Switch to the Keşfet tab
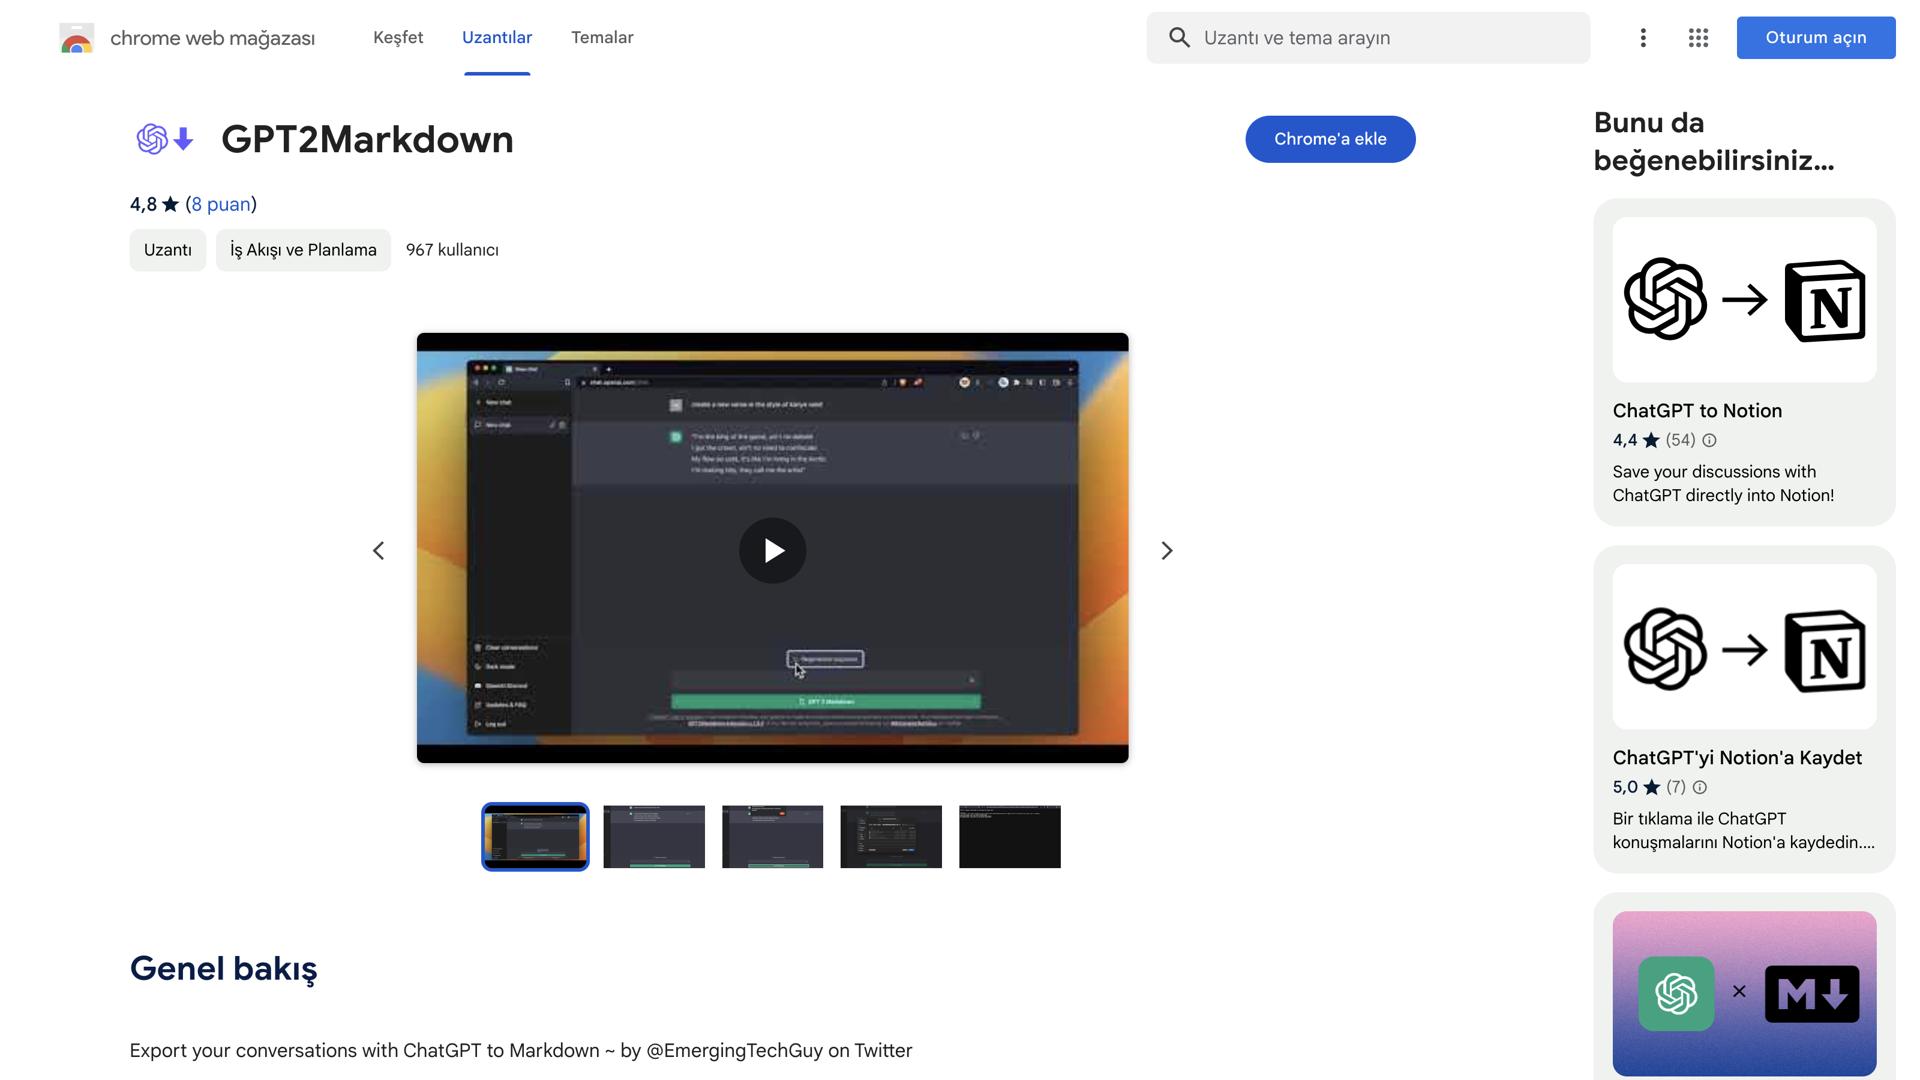This screenshot has height=1080, width=1920. [x=398, y=38]
